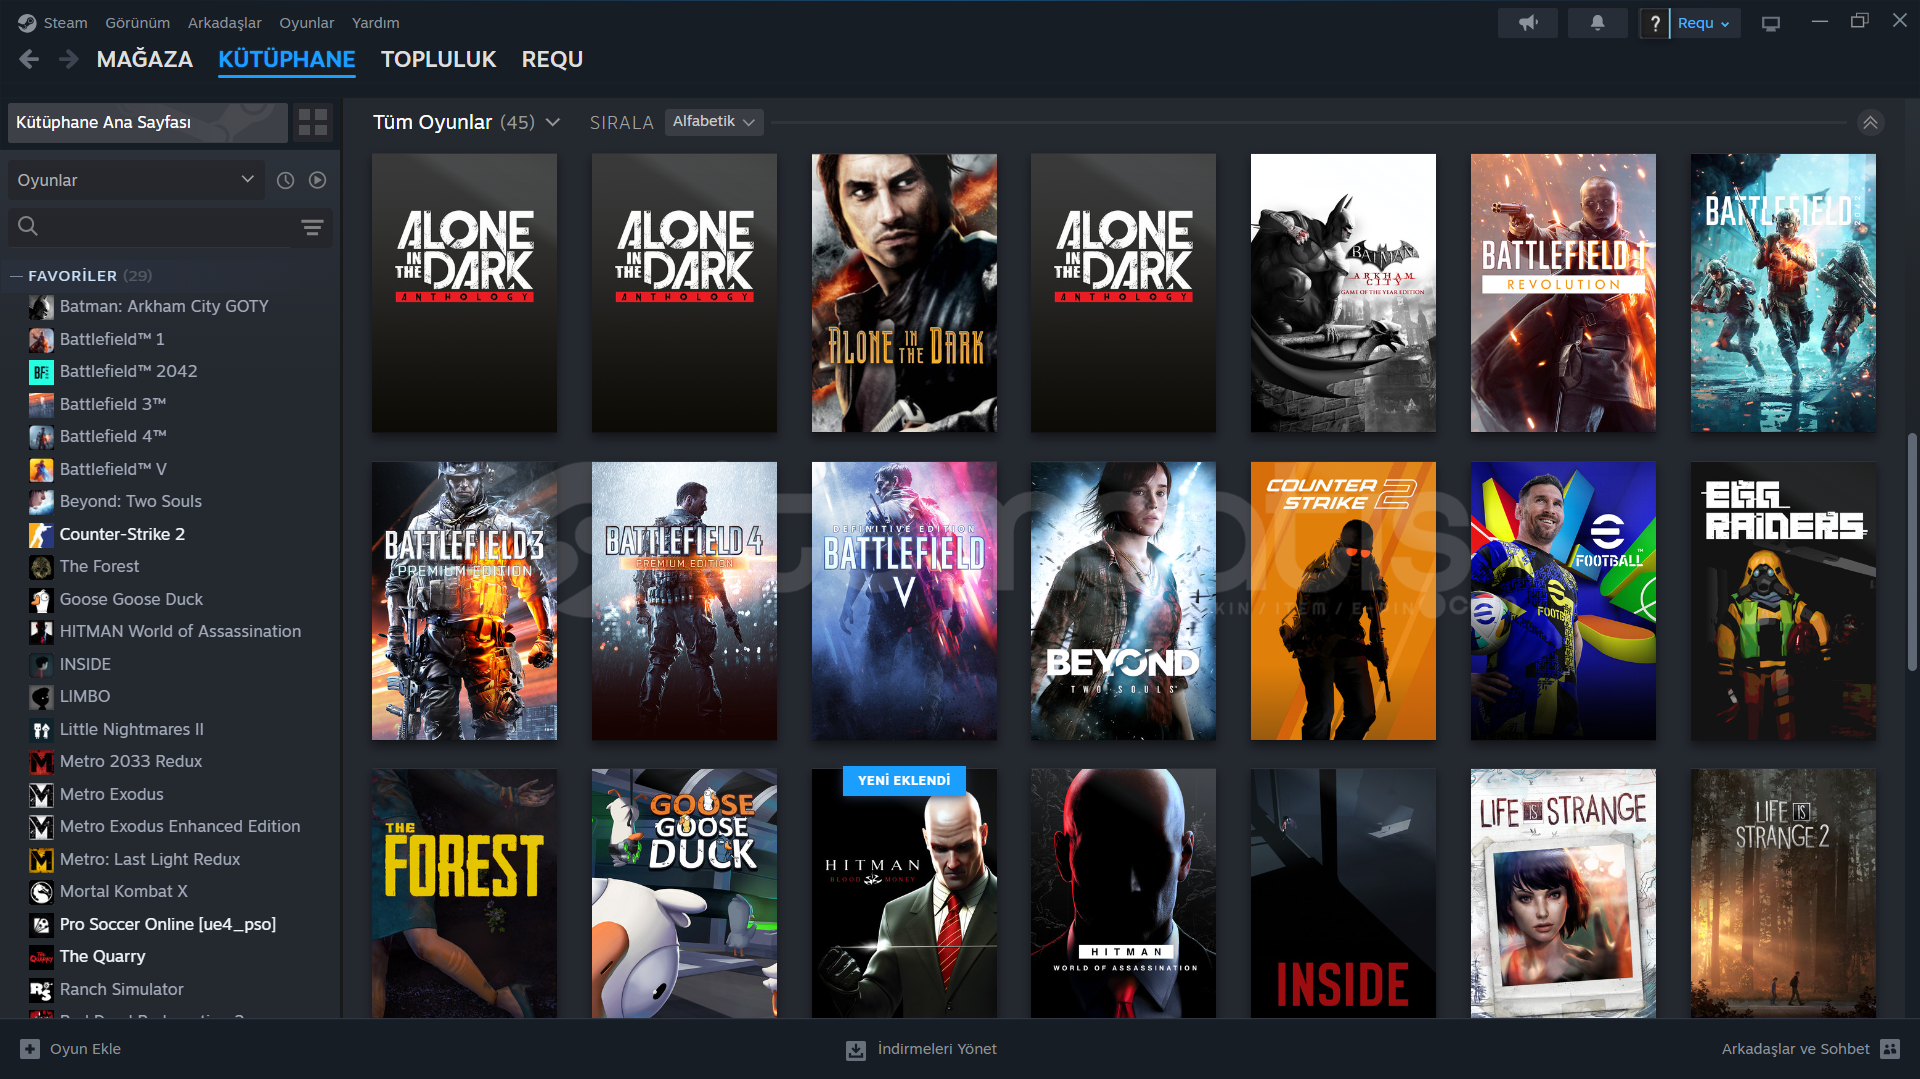Open the Oyunlar filter dropdown

click(136, 180)
